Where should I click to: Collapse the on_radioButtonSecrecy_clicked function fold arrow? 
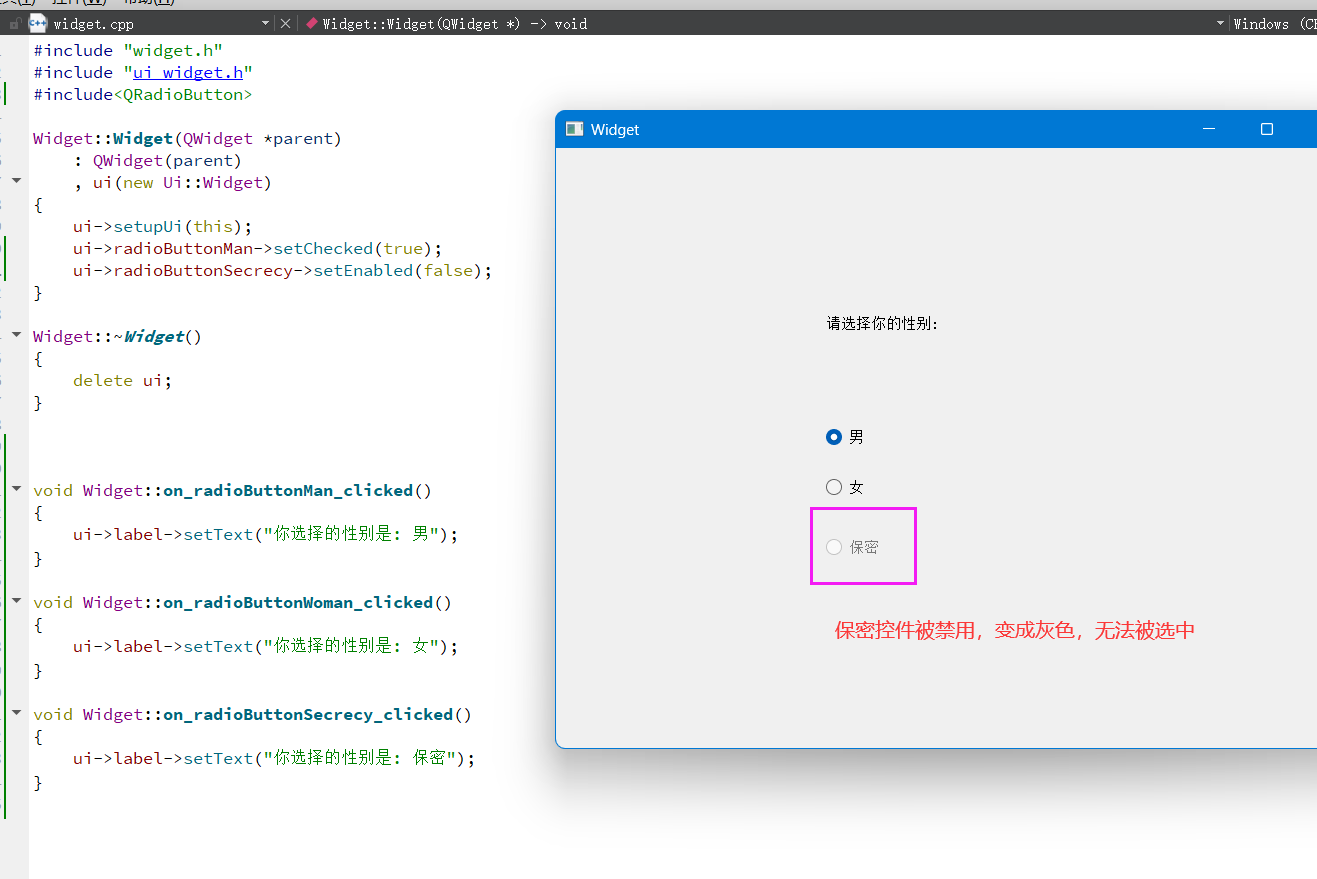[x=16, y=713]
